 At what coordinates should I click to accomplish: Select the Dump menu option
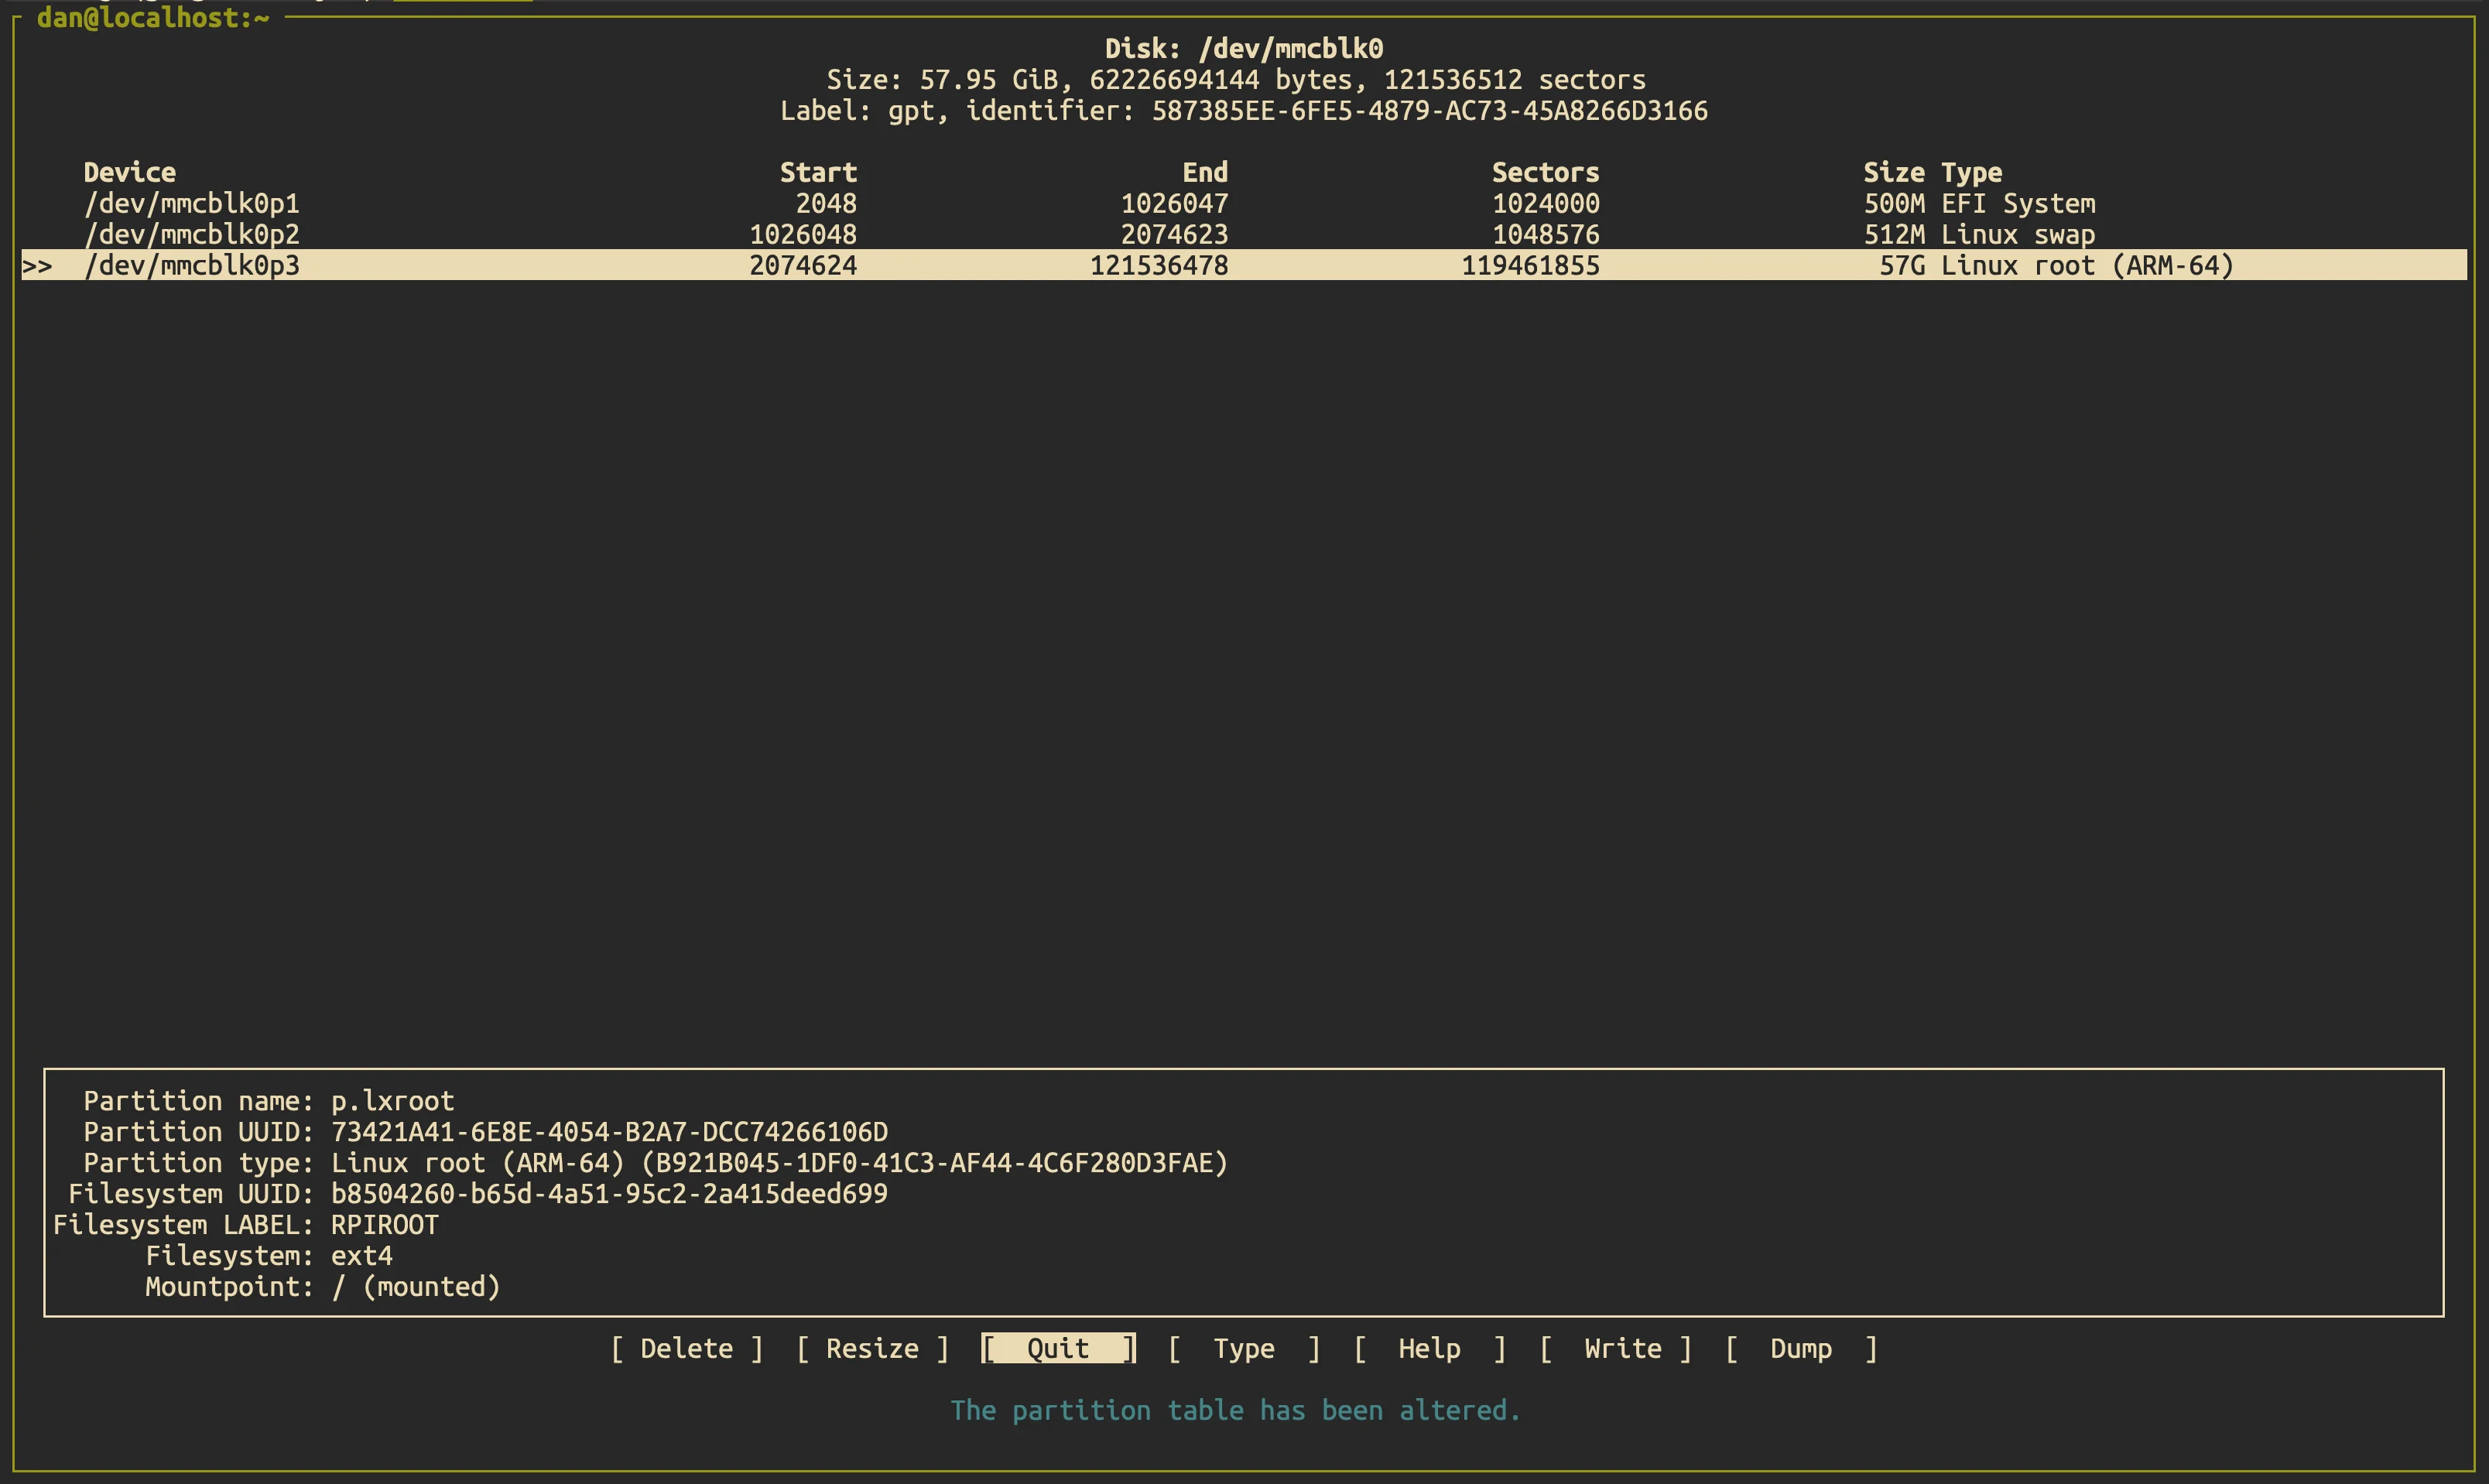pyautogui.click(x=1800, y=1348)
